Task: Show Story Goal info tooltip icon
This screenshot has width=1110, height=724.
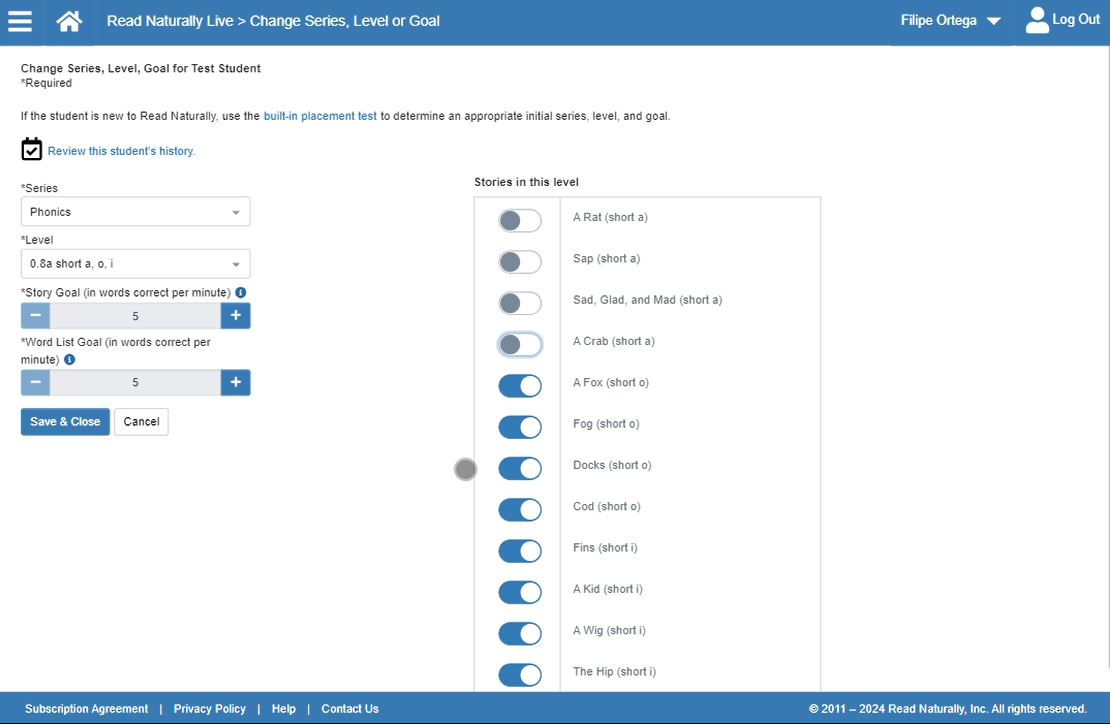Action: (241, 293)
